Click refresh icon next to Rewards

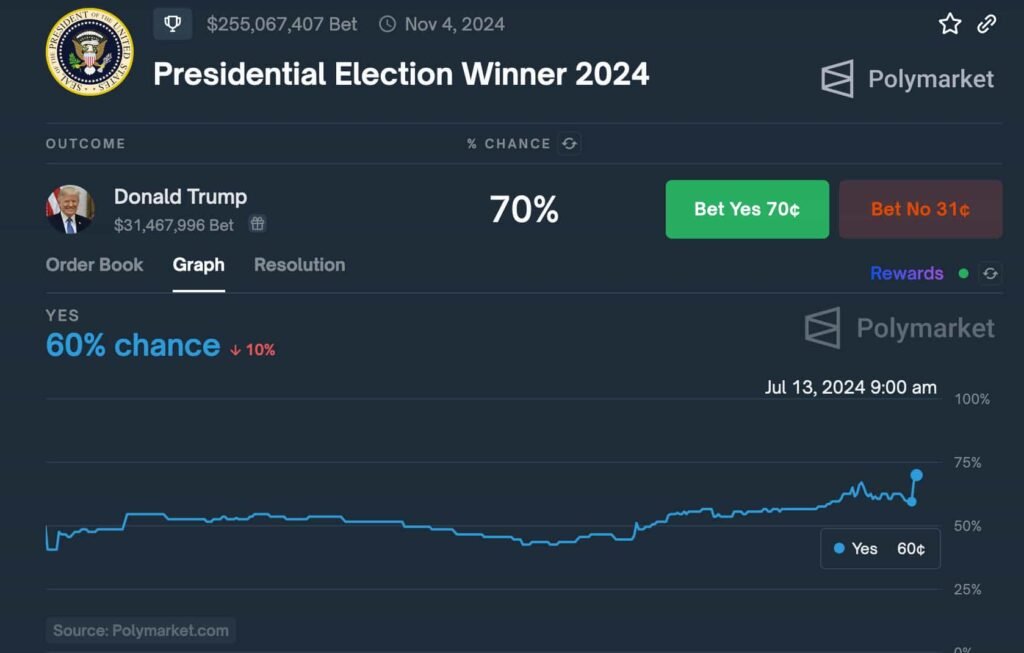pos(989,273)
